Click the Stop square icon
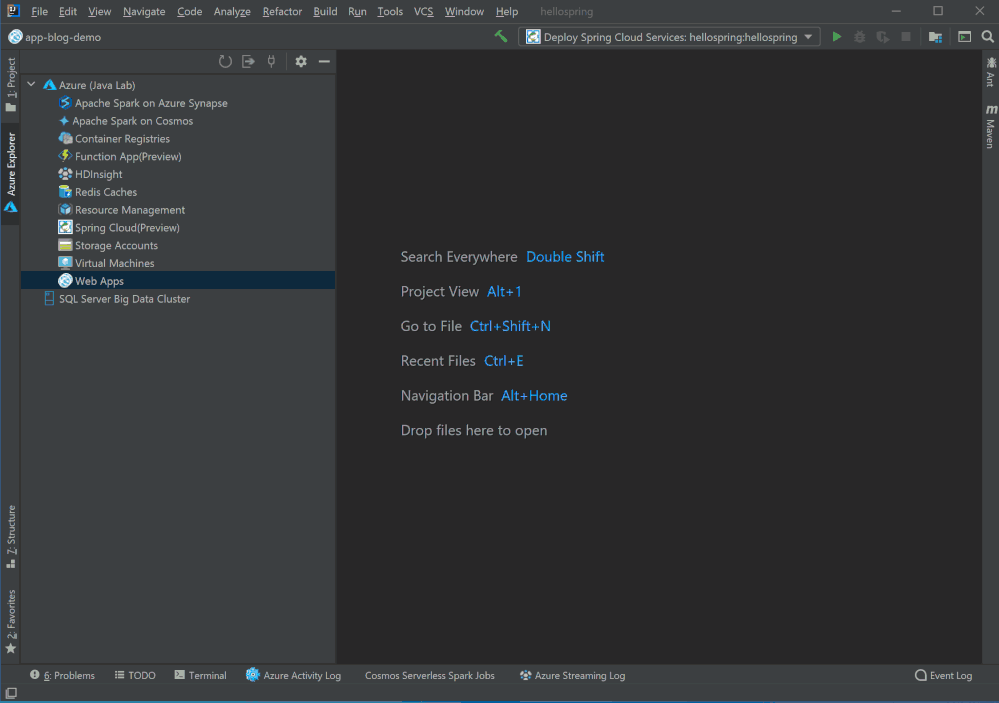 coord(905,37)
